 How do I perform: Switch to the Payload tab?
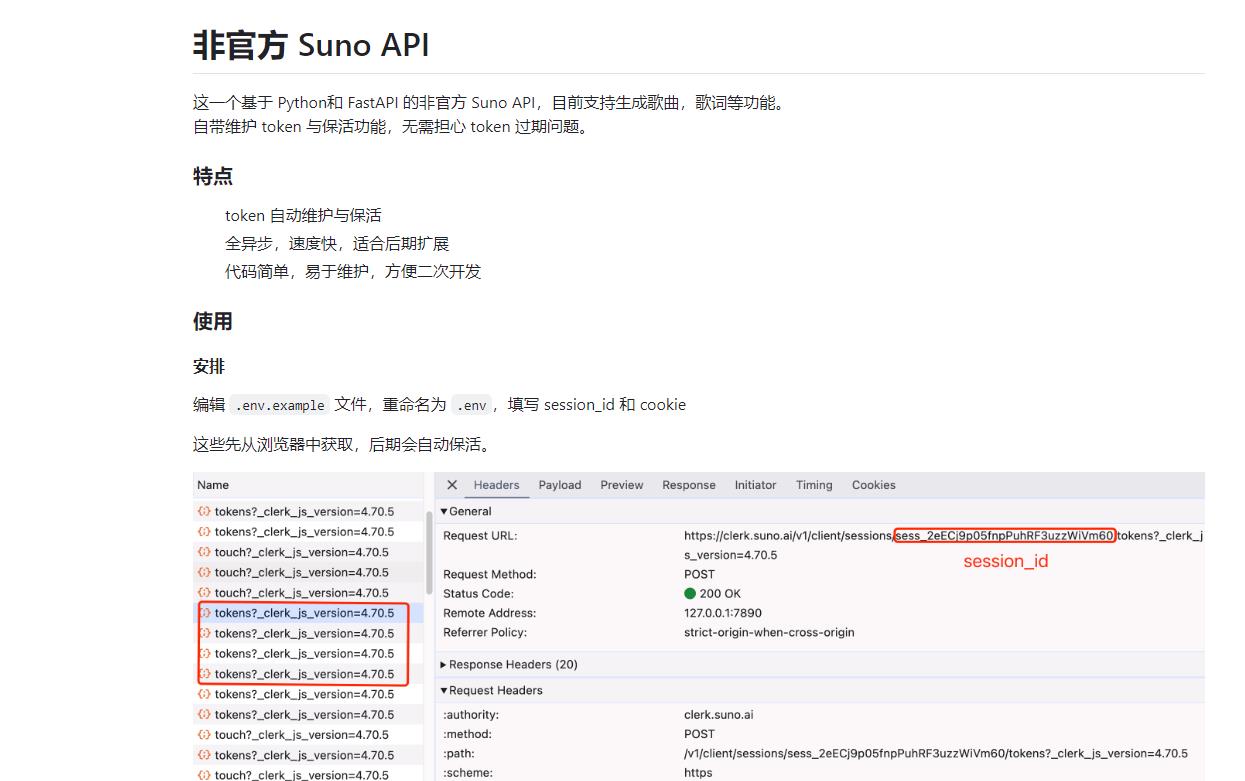pyautogui.click(x=560, y=485)
